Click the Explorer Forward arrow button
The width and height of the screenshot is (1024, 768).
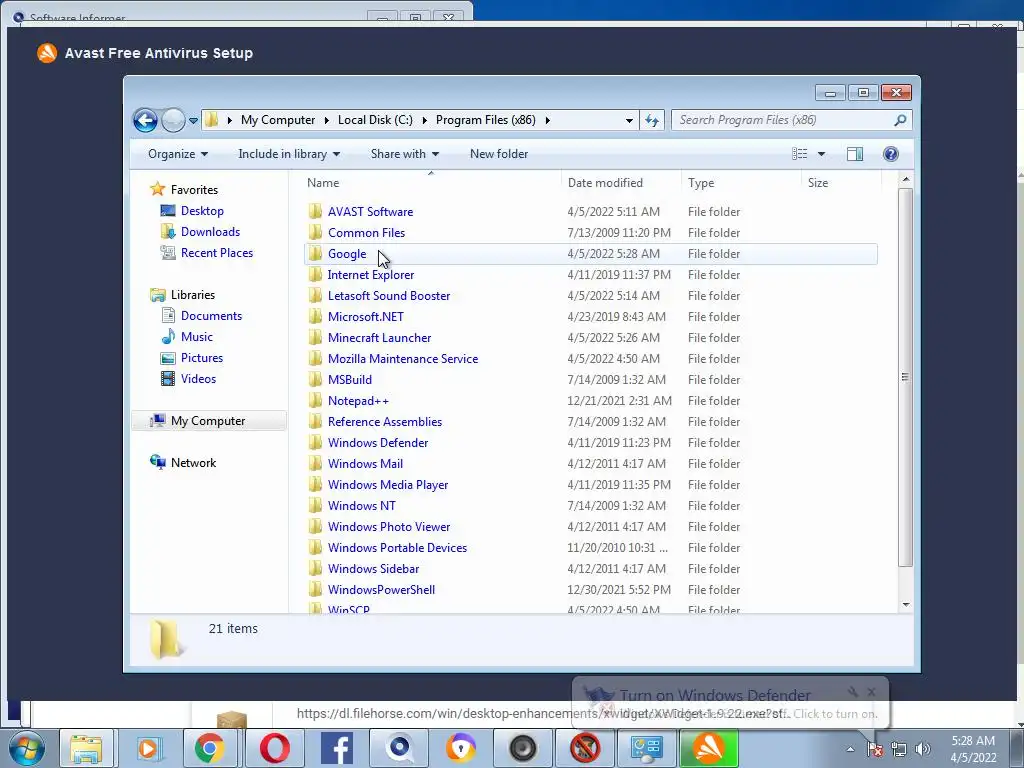pos(173,120)
